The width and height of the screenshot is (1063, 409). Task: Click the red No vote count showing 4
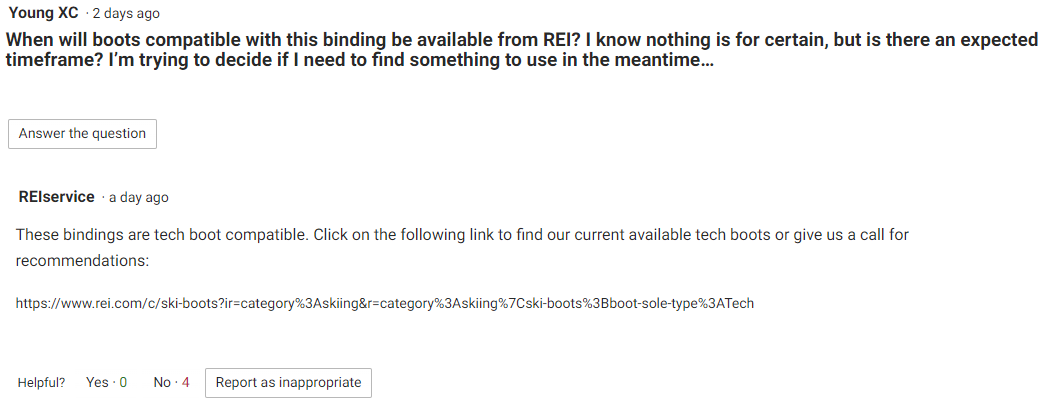(x=186, y=383)
